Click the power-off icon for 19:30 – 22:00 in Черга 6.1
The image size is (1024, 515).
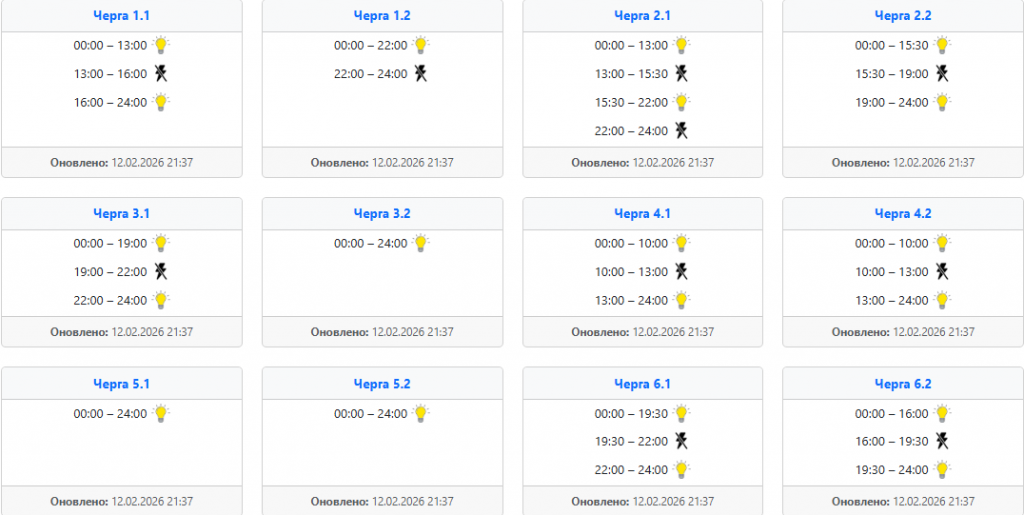tap(682, 441)
